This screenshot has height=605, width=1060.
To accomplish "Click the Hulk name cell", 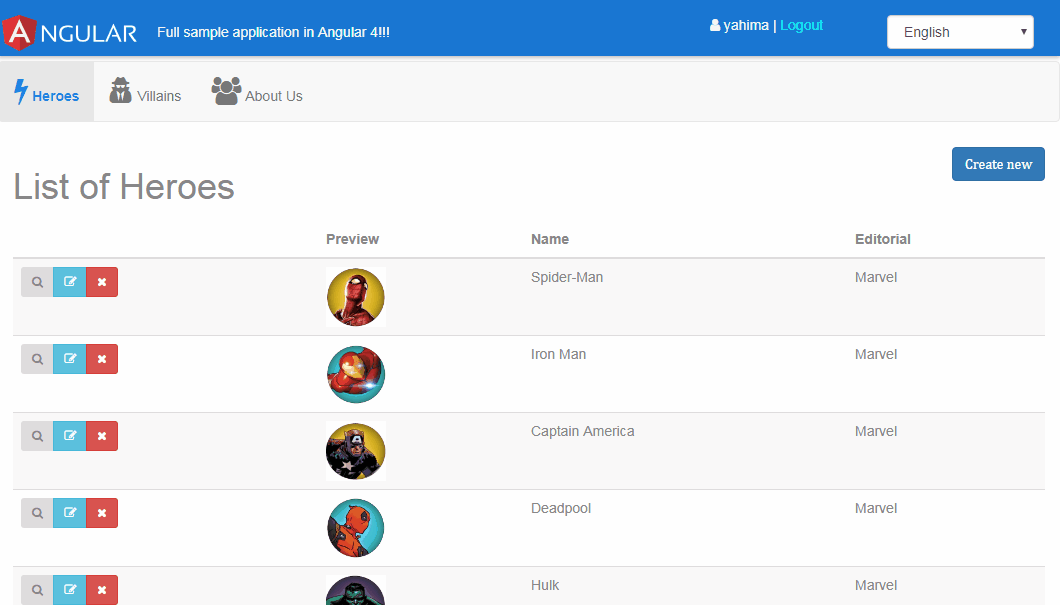I will pos(545,585).
